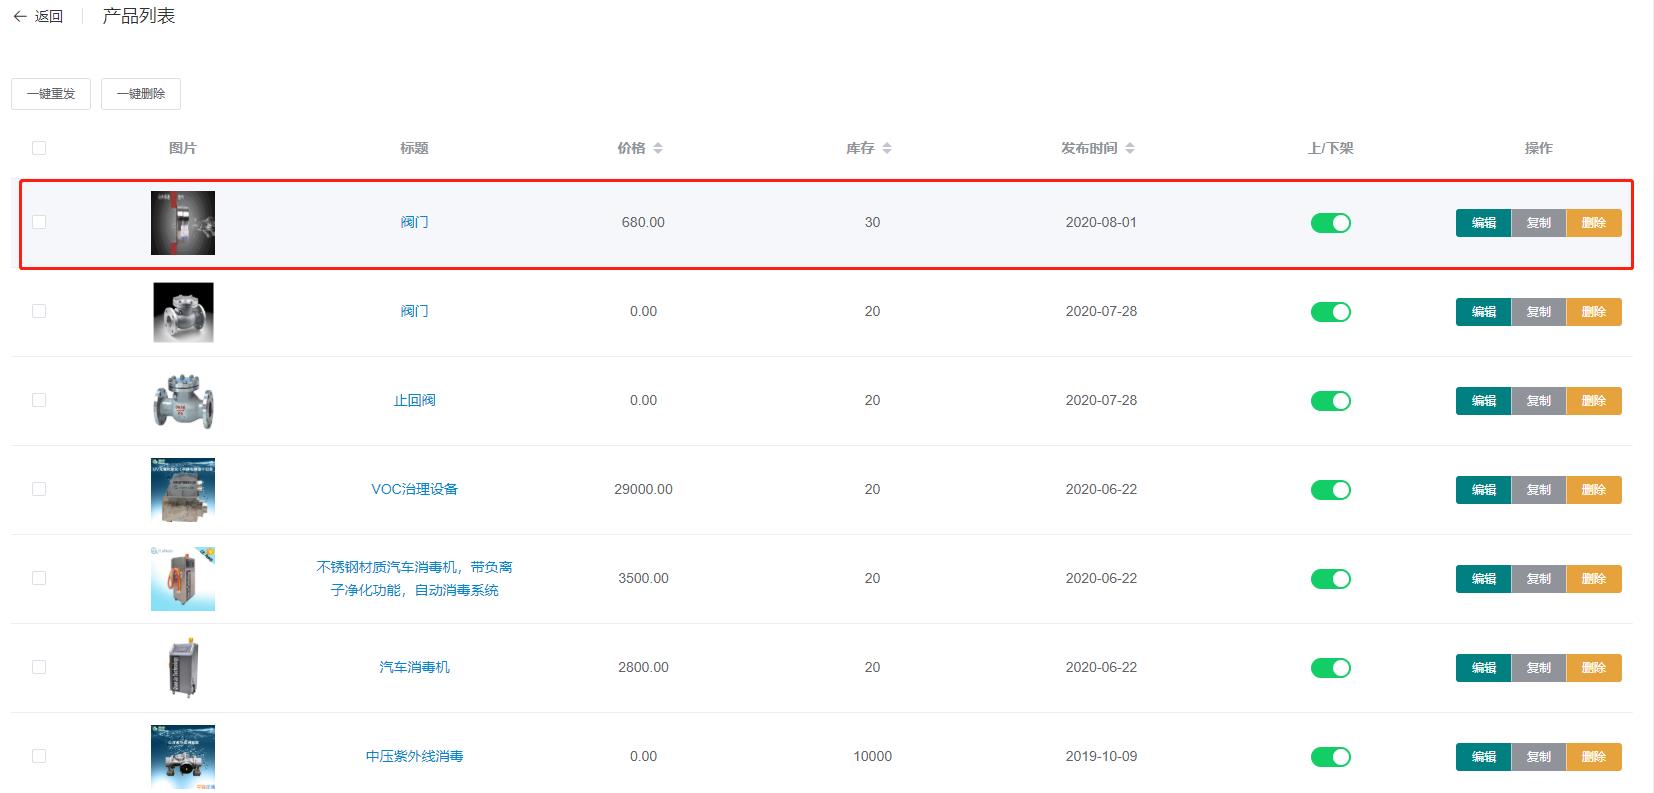Click the back arrow 返回
The width and height of the screenshot is (1654, 793).
tap(38, 17)
